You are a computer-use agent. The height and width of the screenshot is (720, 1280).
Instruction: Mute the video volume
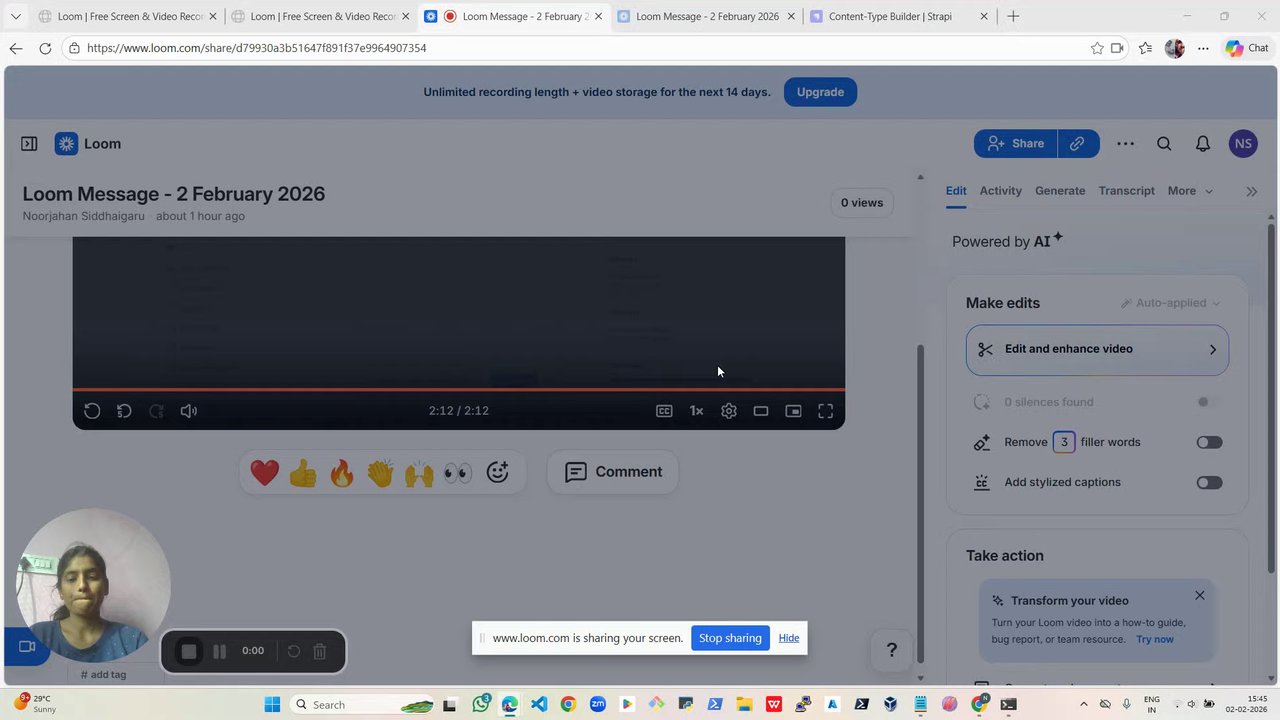click(188, 411)
